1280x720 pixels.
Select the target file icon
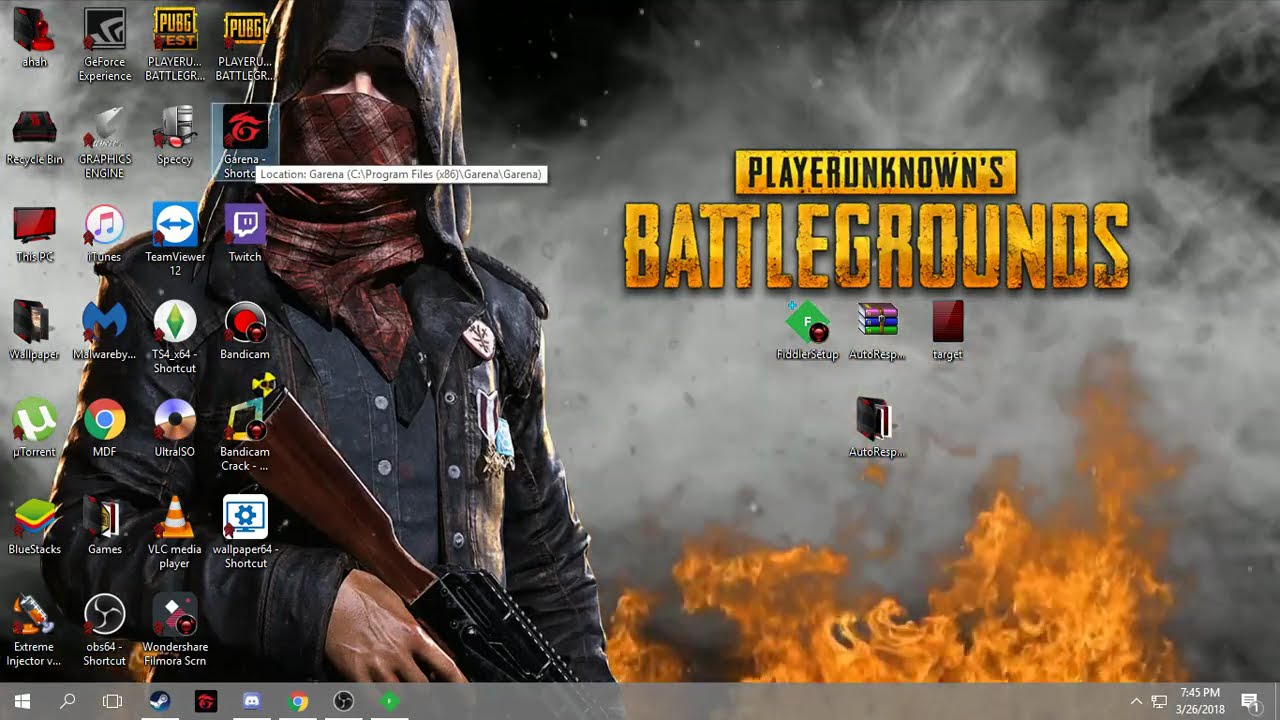947,331
